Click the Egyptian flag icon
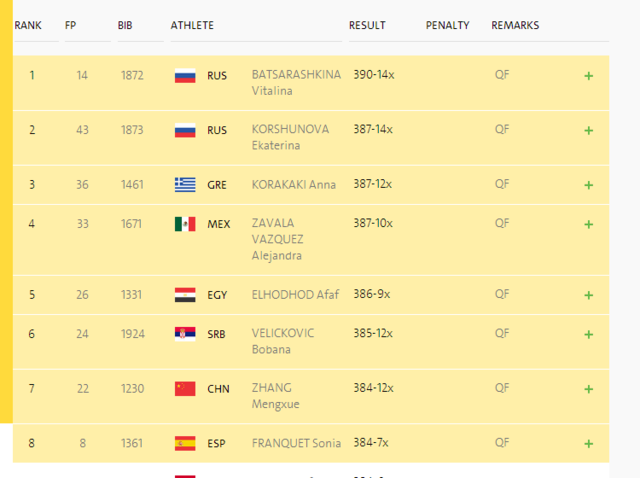640x478 pixels. tap(185, 295)
